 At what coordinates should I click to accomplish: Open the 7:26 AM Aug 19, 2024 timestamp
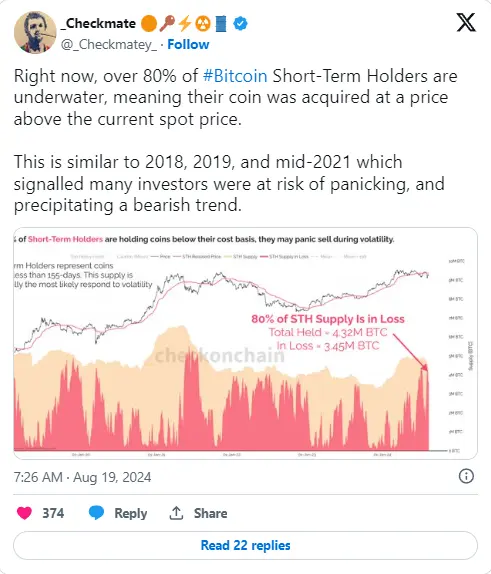coord(82,477)
